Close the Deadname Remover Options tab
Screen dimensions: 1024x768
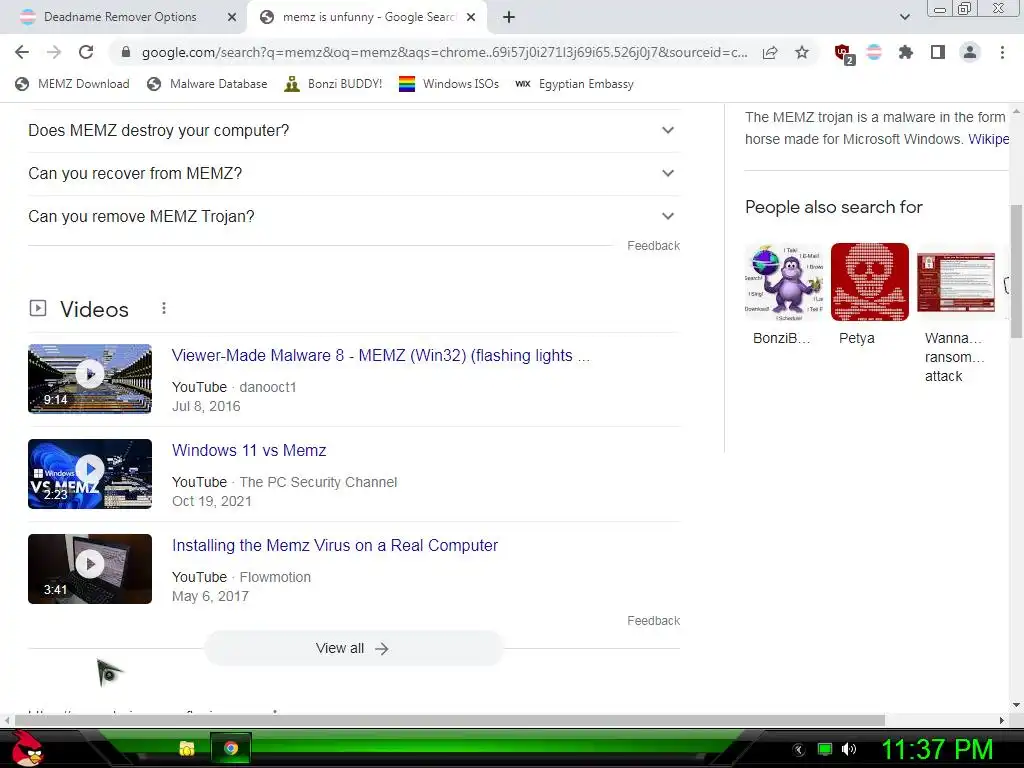pyautogui.click(x=232, y=17)
